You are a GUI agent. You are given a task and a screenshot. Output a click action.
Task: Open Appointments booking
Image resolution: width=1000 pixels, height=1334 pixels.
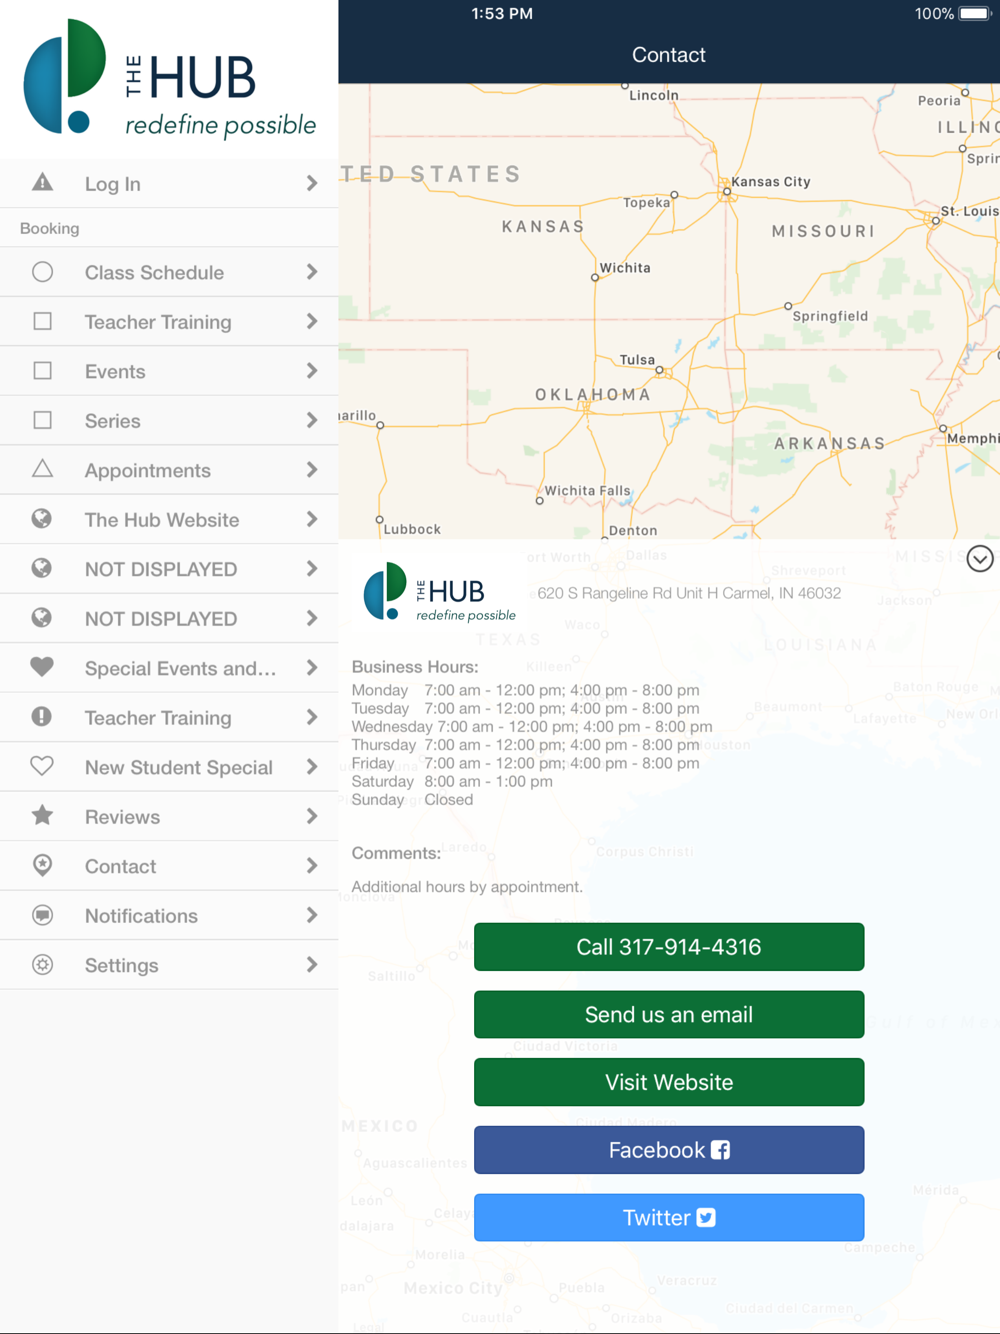tap(169, 470)
